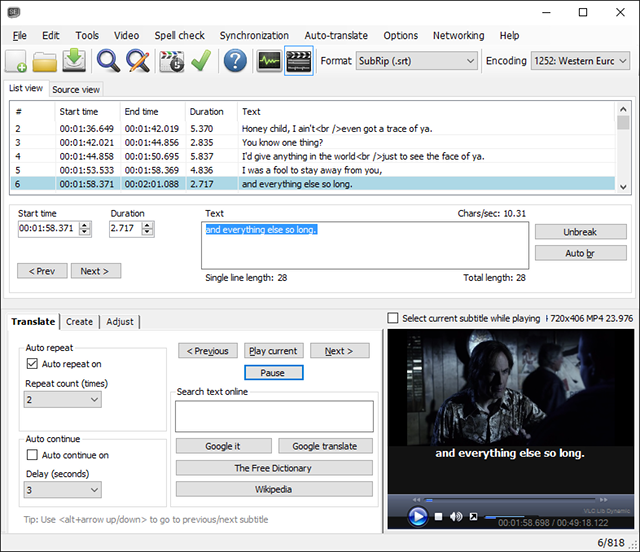Viewport: 640px width, 552px height.
Task: Check Select current subtitle while playing
Action: [393, 318]
